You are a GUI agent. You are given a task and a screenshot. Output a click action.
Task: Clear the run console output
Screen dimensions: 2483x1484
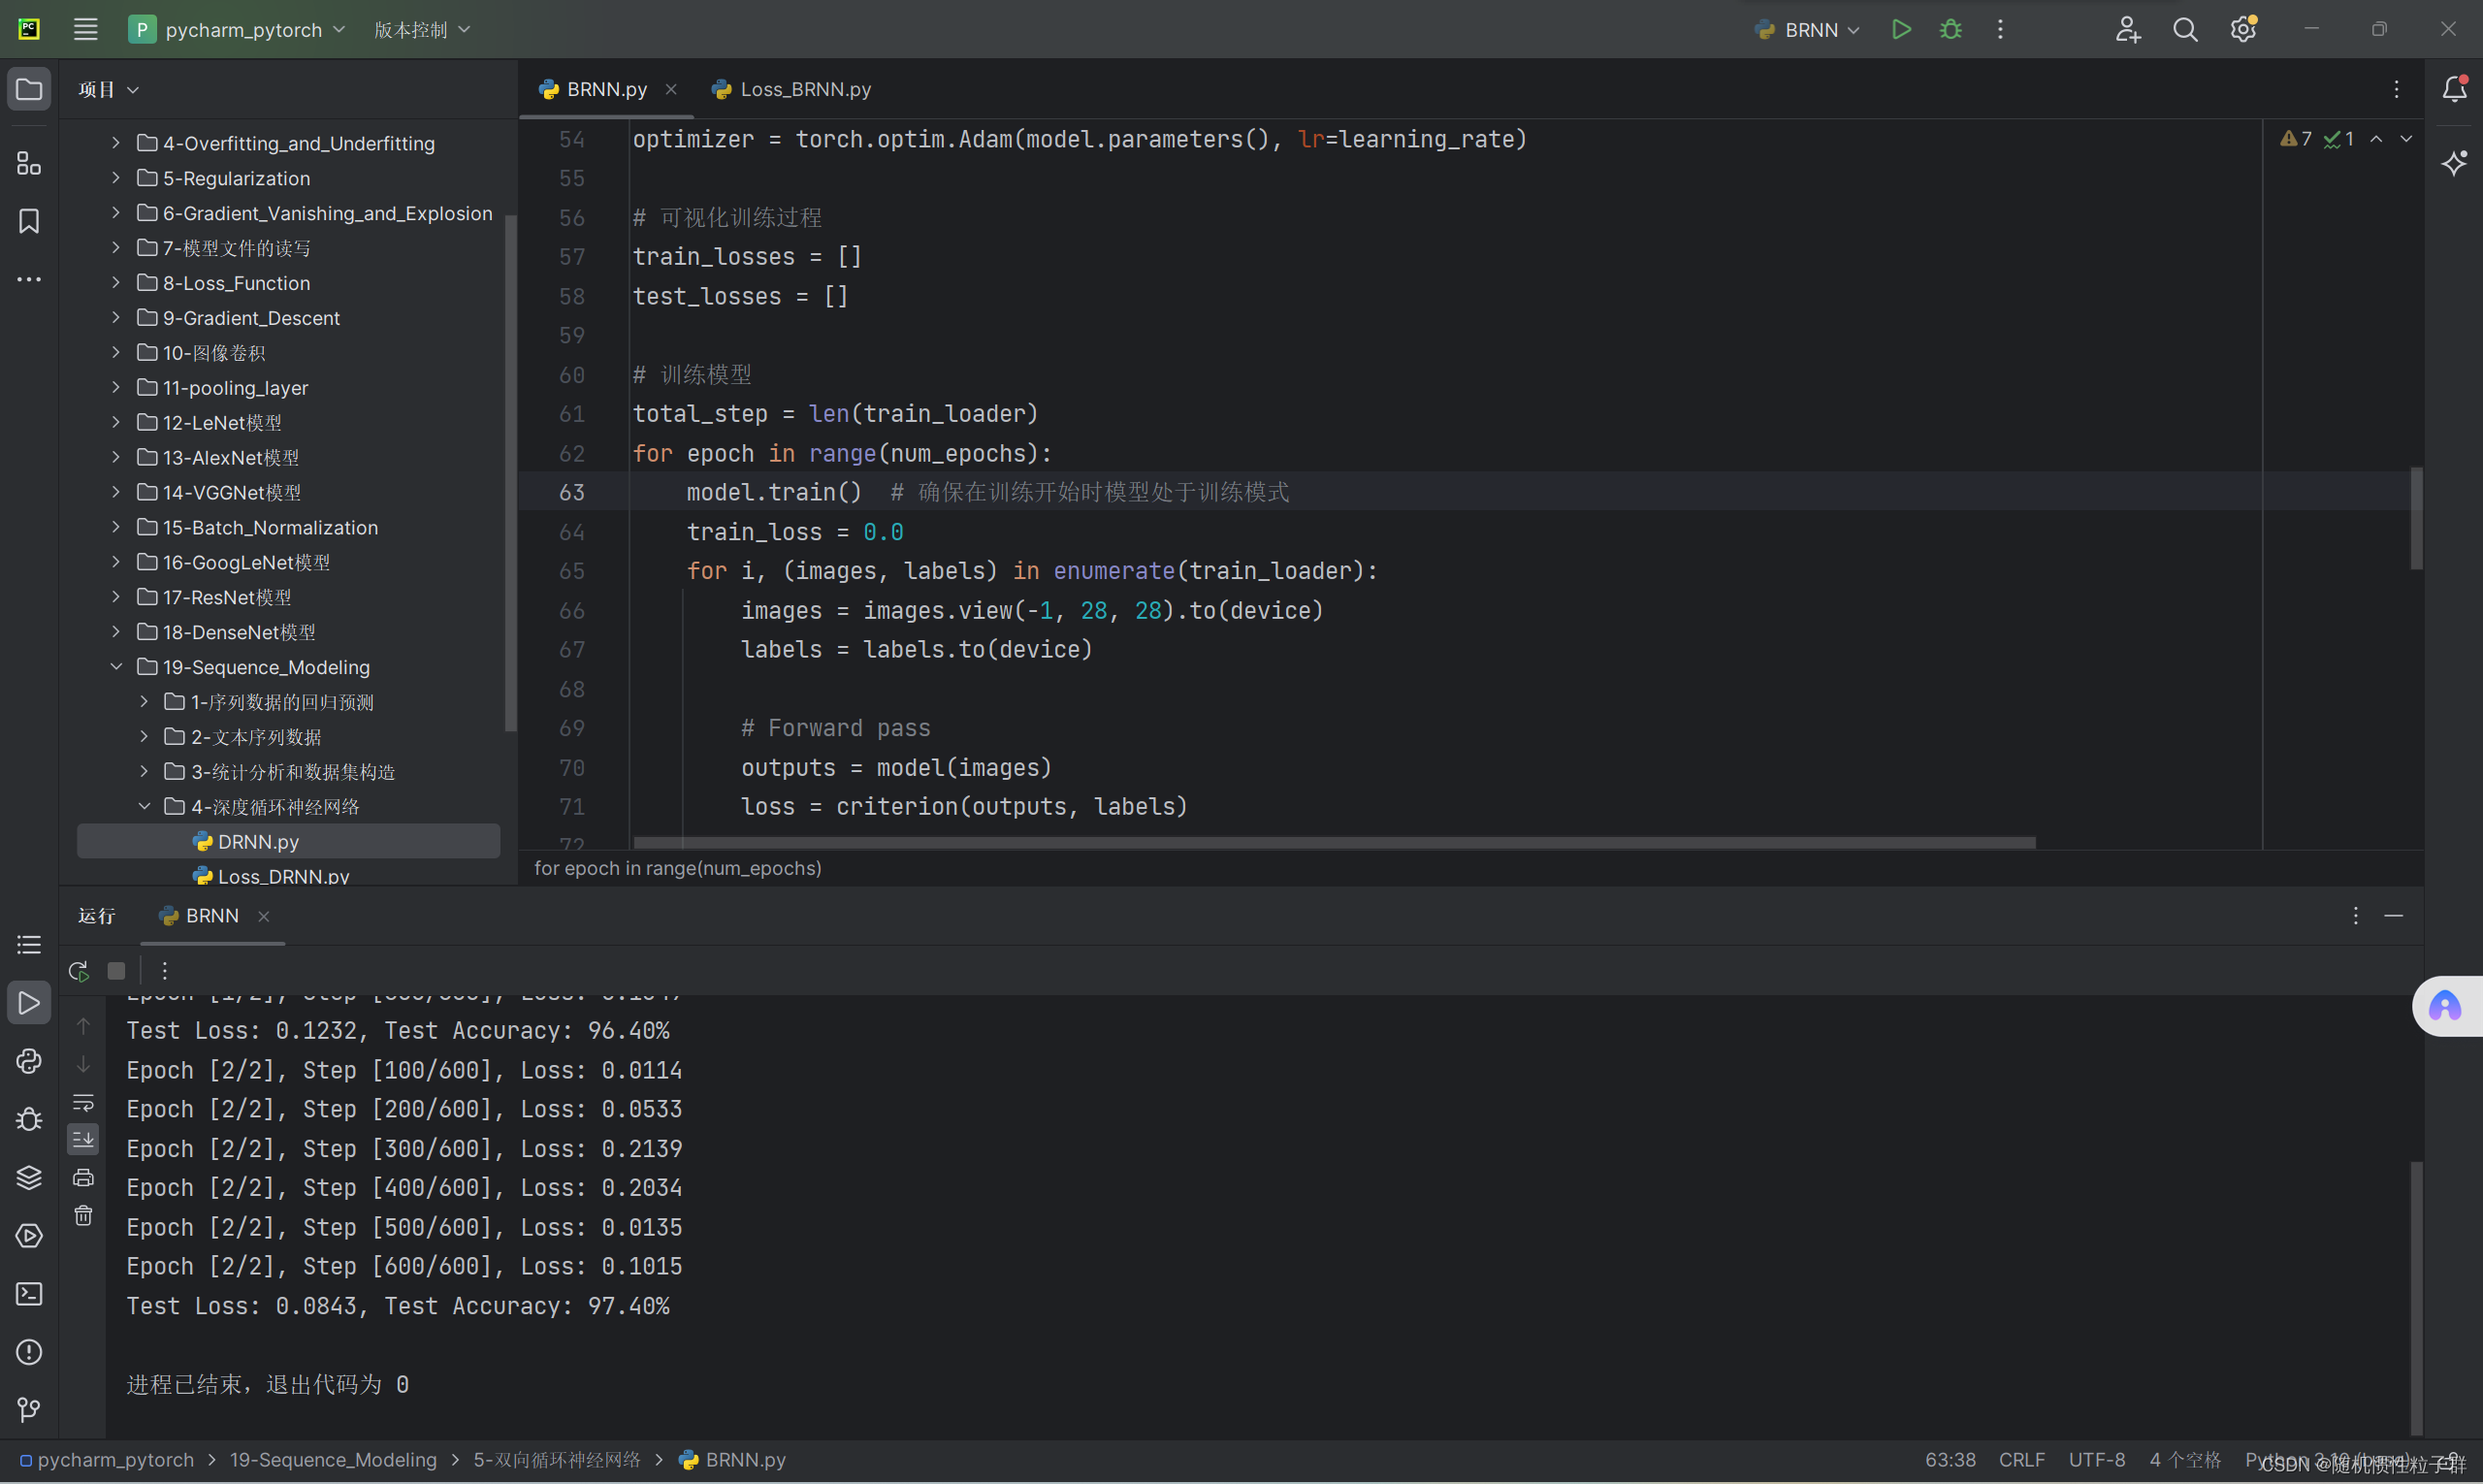[x=84, y=1216]
